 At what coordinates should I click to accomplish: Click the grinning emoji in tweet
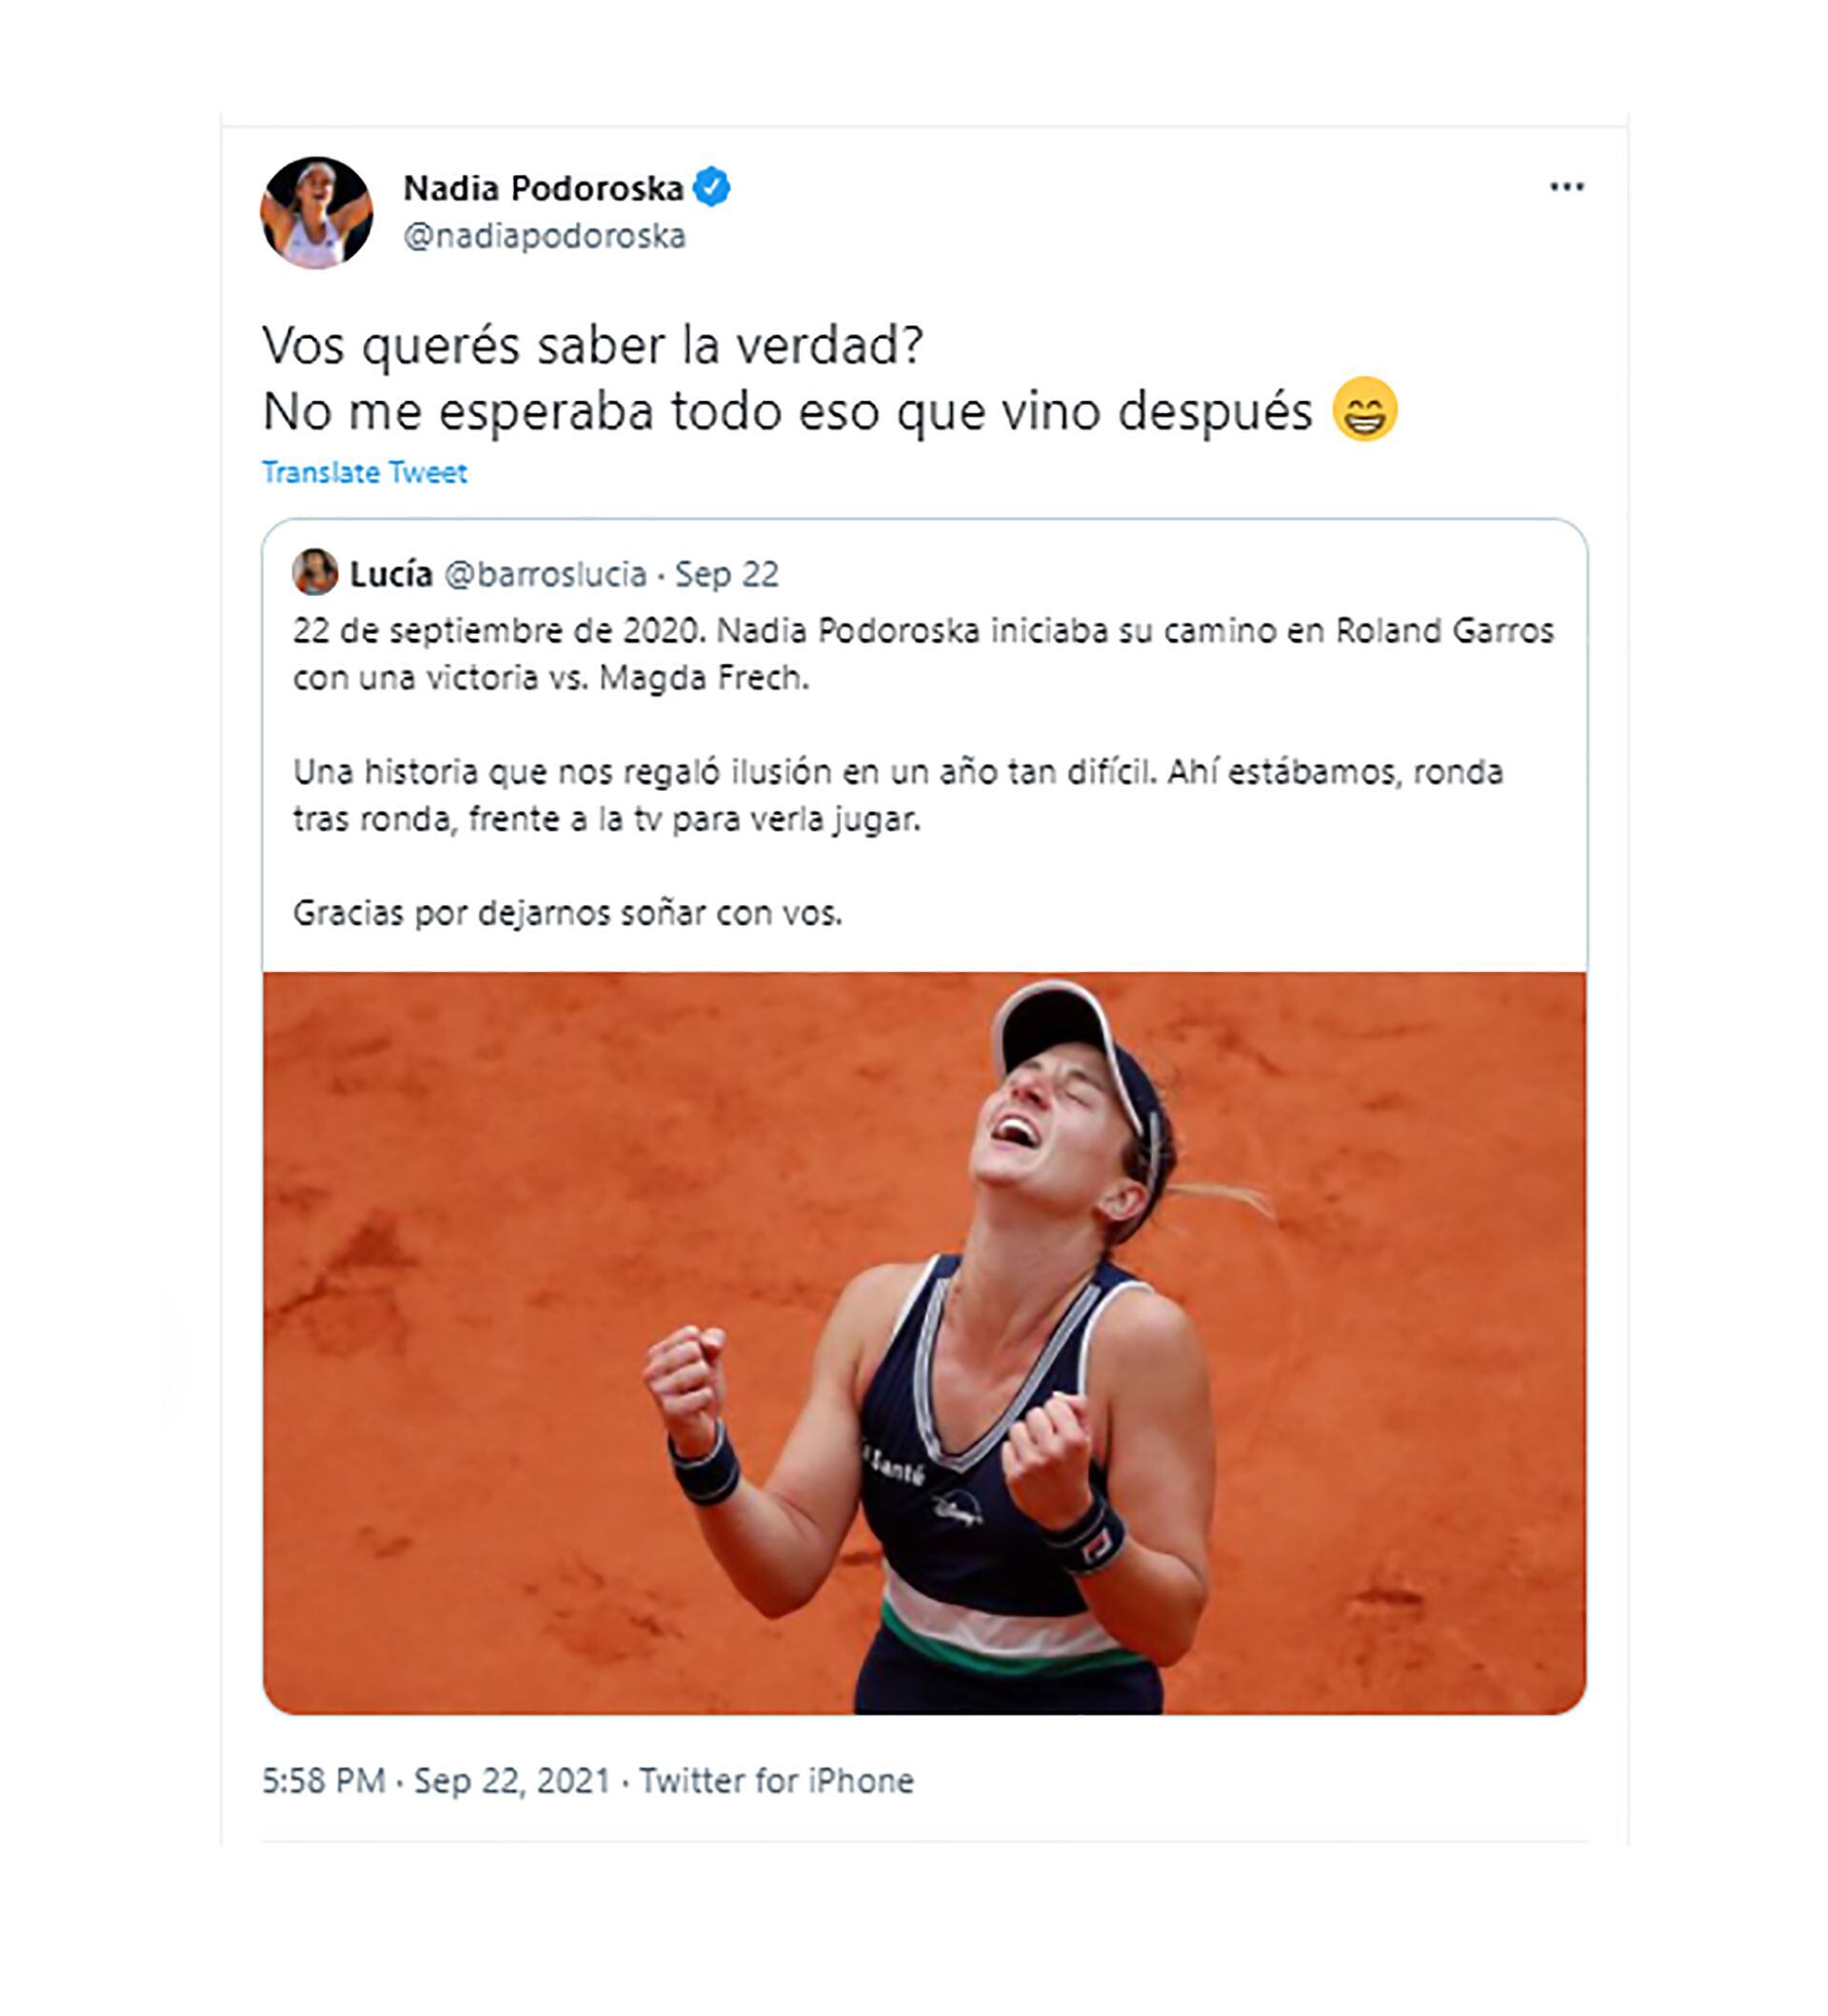coord(1365,409)
